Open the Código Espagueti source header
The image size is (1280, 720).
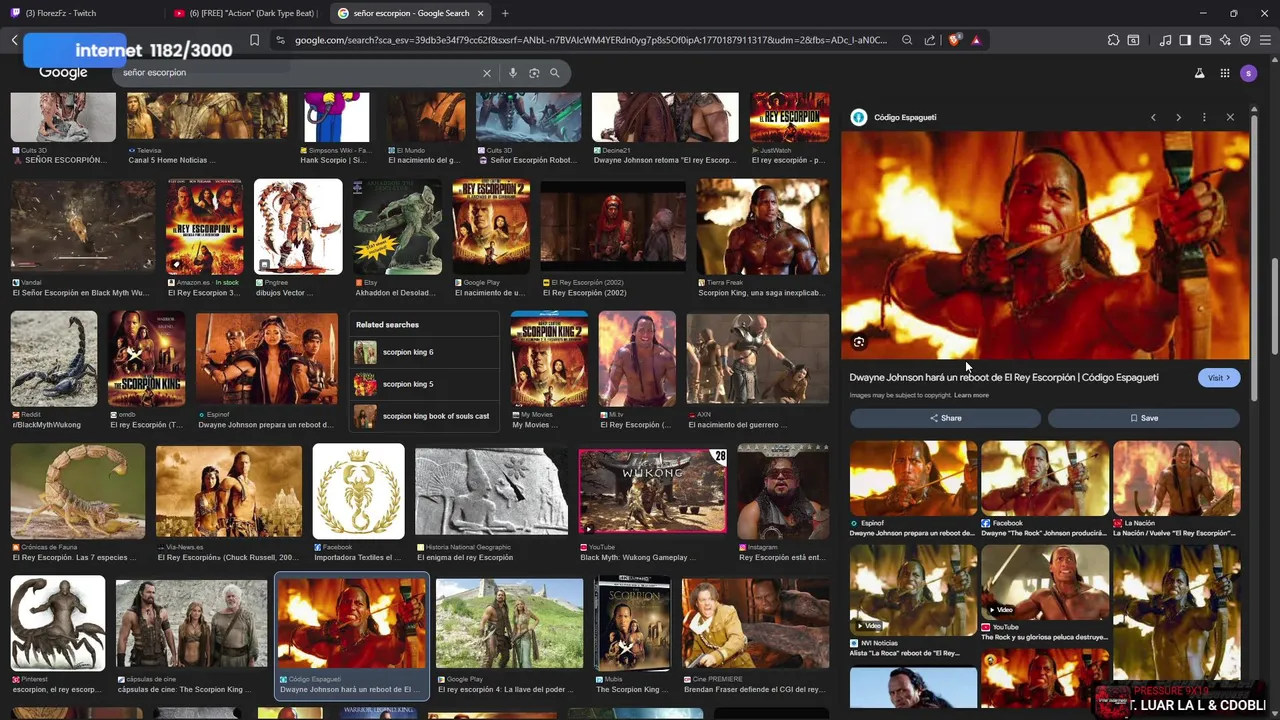coord(894,117)
